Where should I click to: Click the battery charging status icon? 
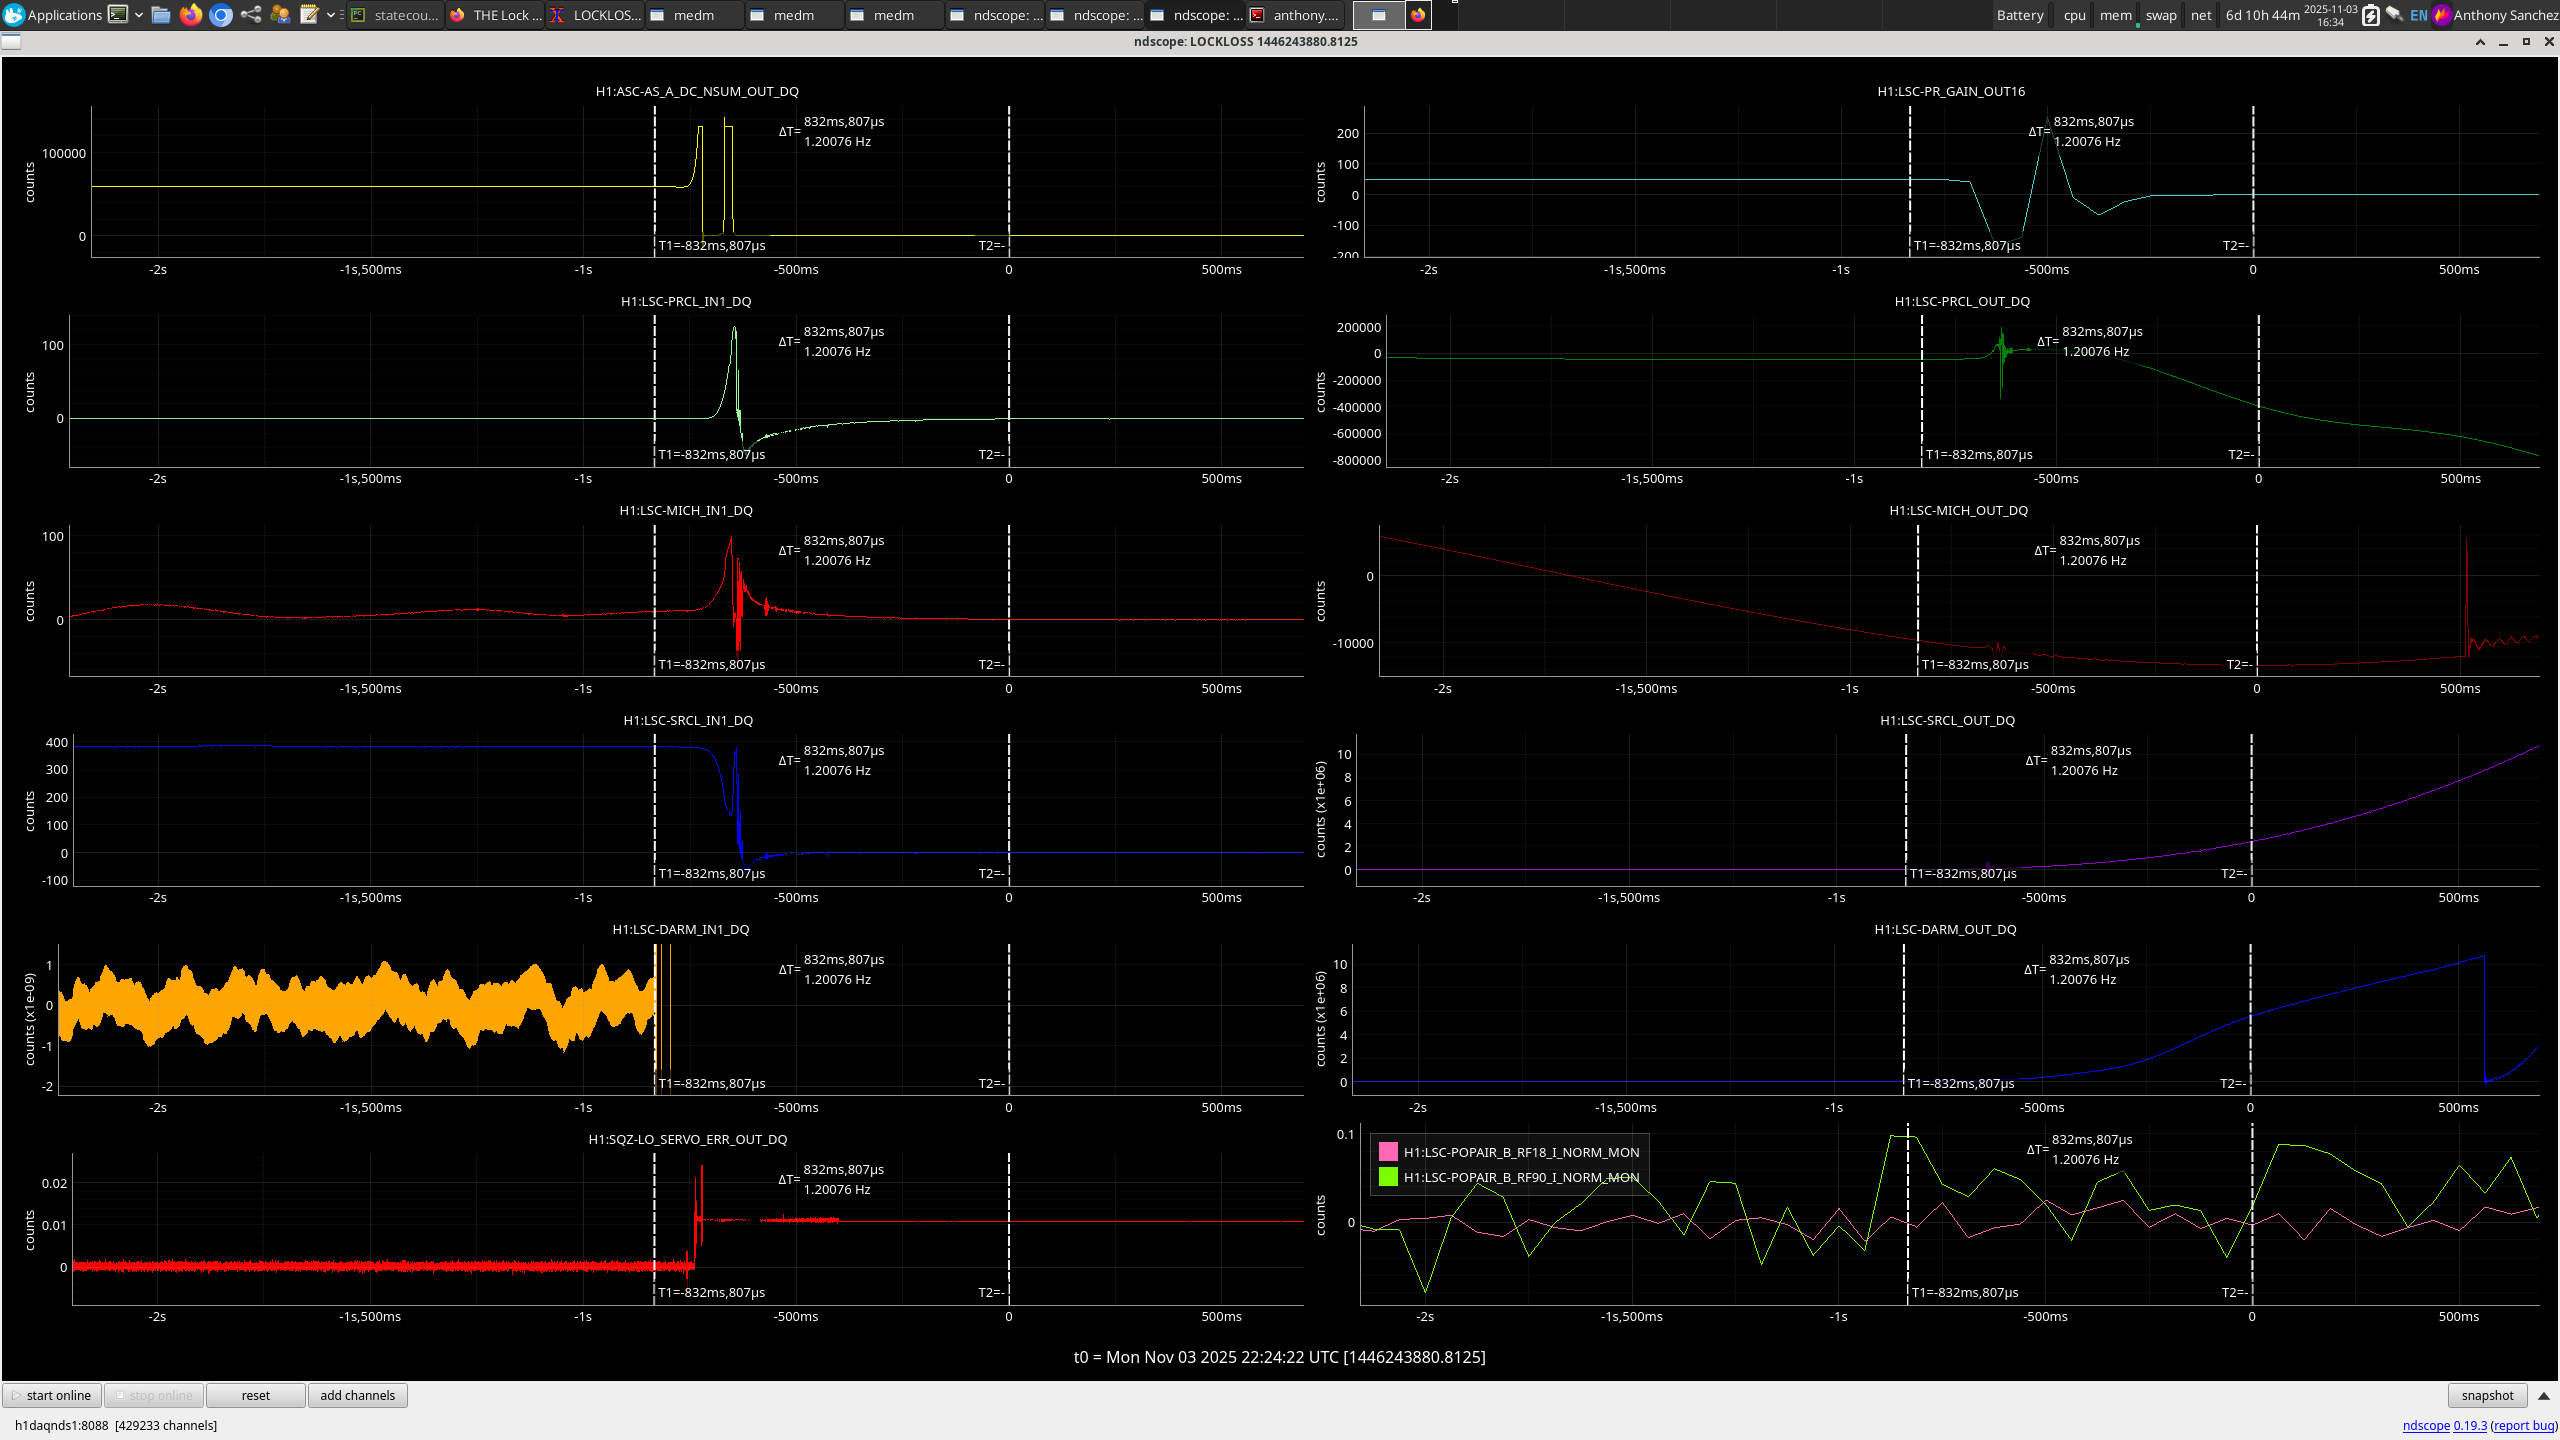[x=2370, y=15]
